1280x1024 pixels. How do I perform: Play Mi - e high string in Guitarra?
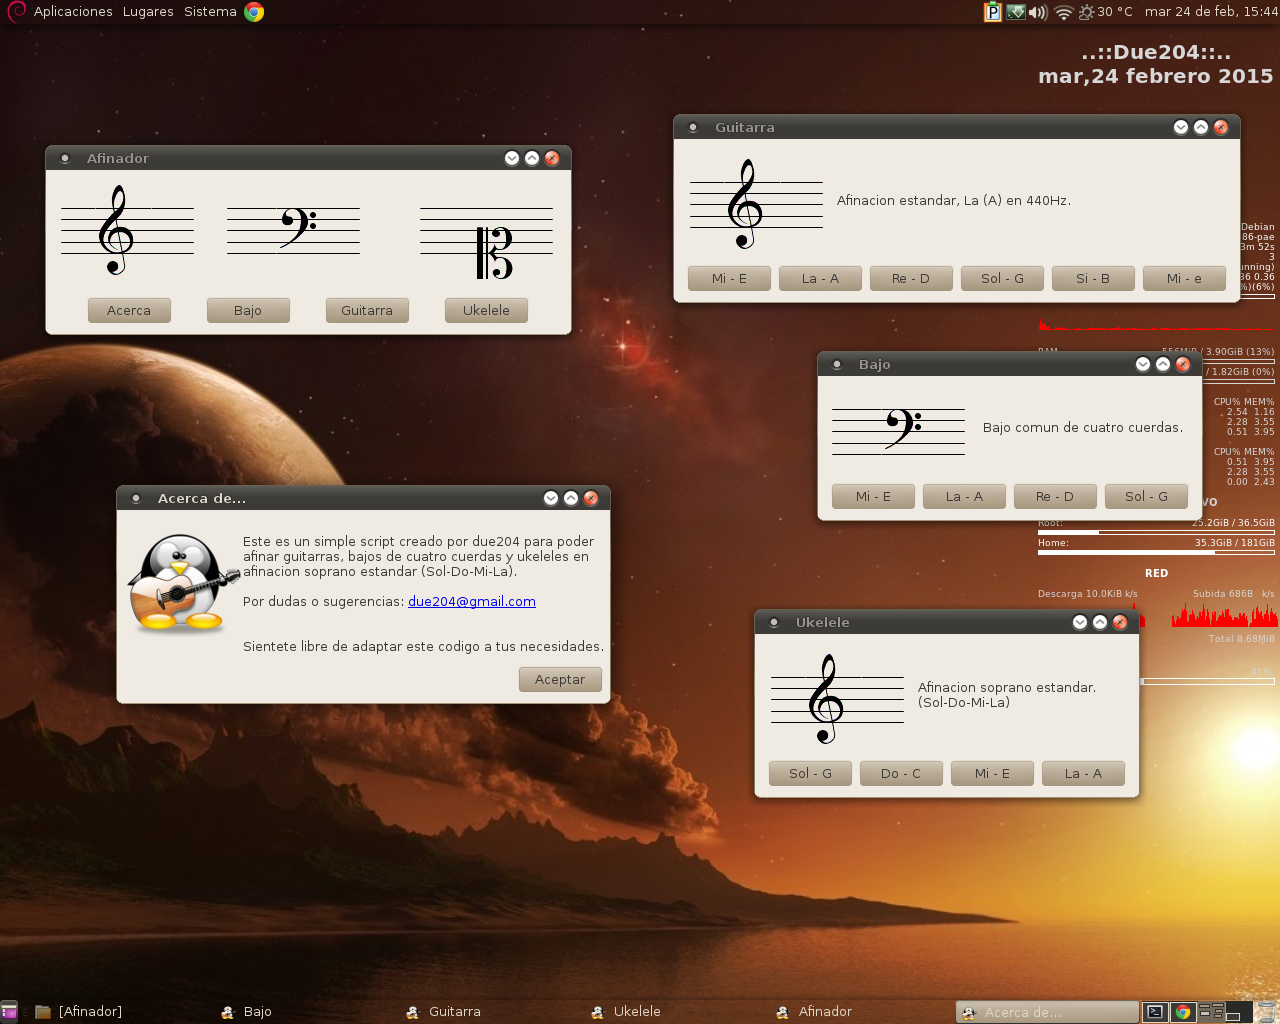pos(1184,278)
